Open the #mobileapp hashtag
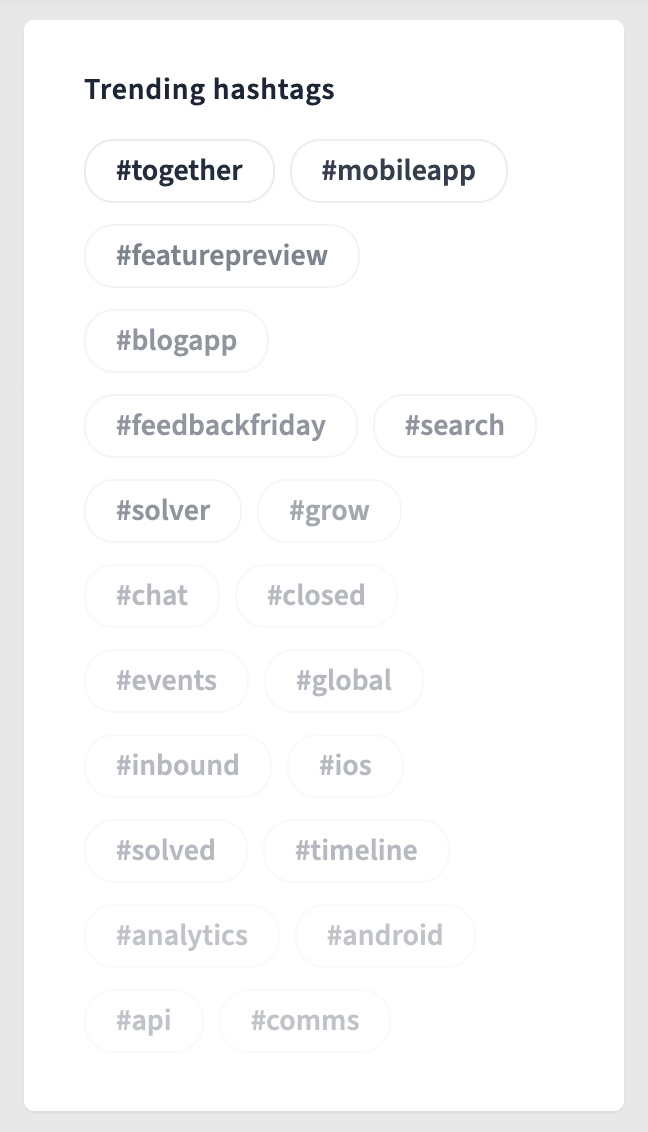This screenshot has width=648, height=1132. click(399, 170)
